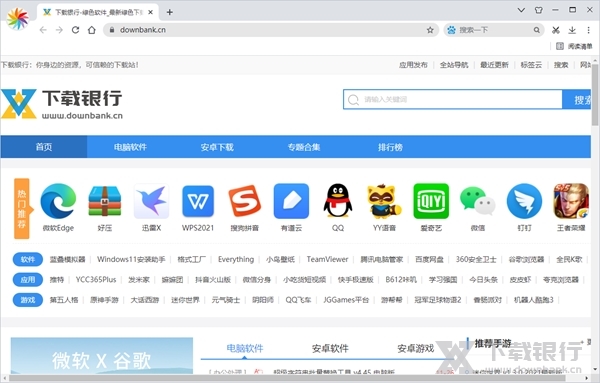
Task: Open 应用发布 top link
Action: (413, 65)
